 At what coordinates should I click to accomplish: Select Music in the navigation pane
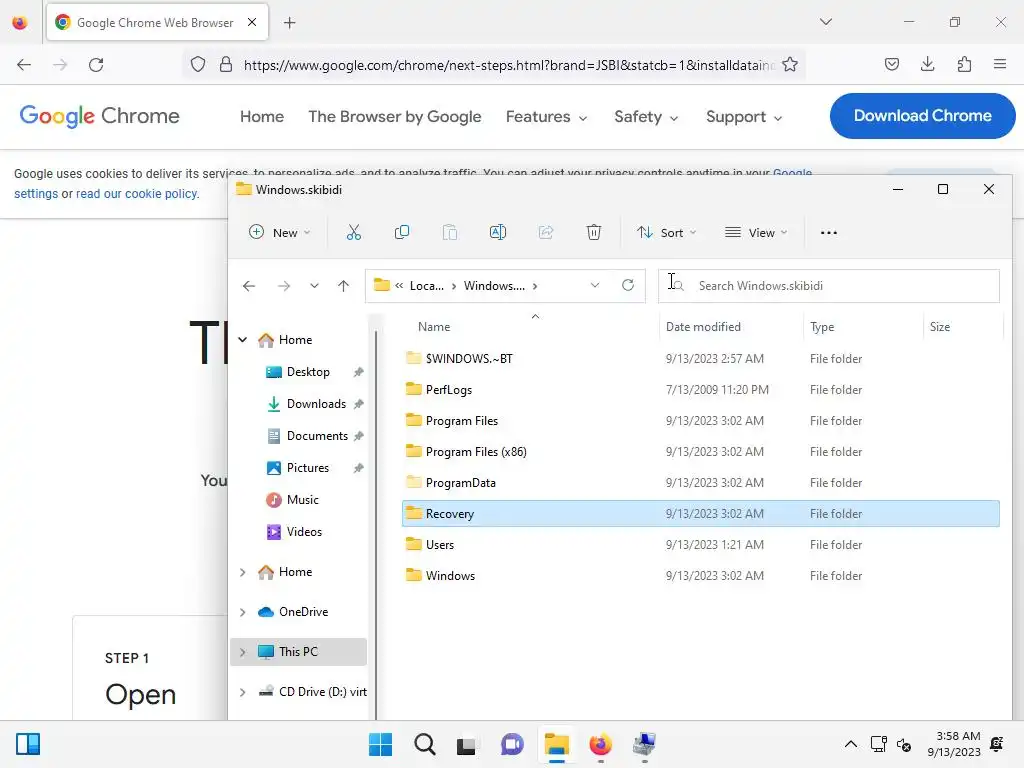(x=302, y=500)
